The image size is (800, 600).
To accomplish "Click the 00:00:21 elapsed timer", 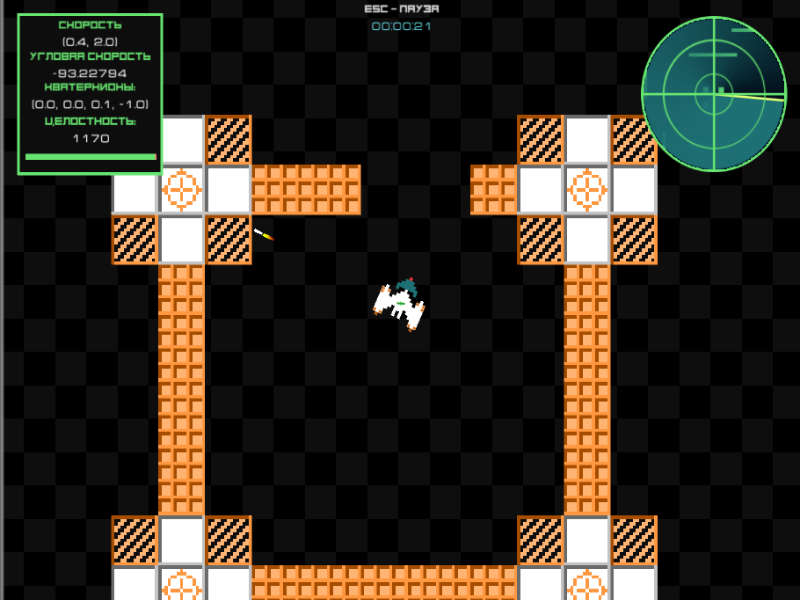I will 402,26.
